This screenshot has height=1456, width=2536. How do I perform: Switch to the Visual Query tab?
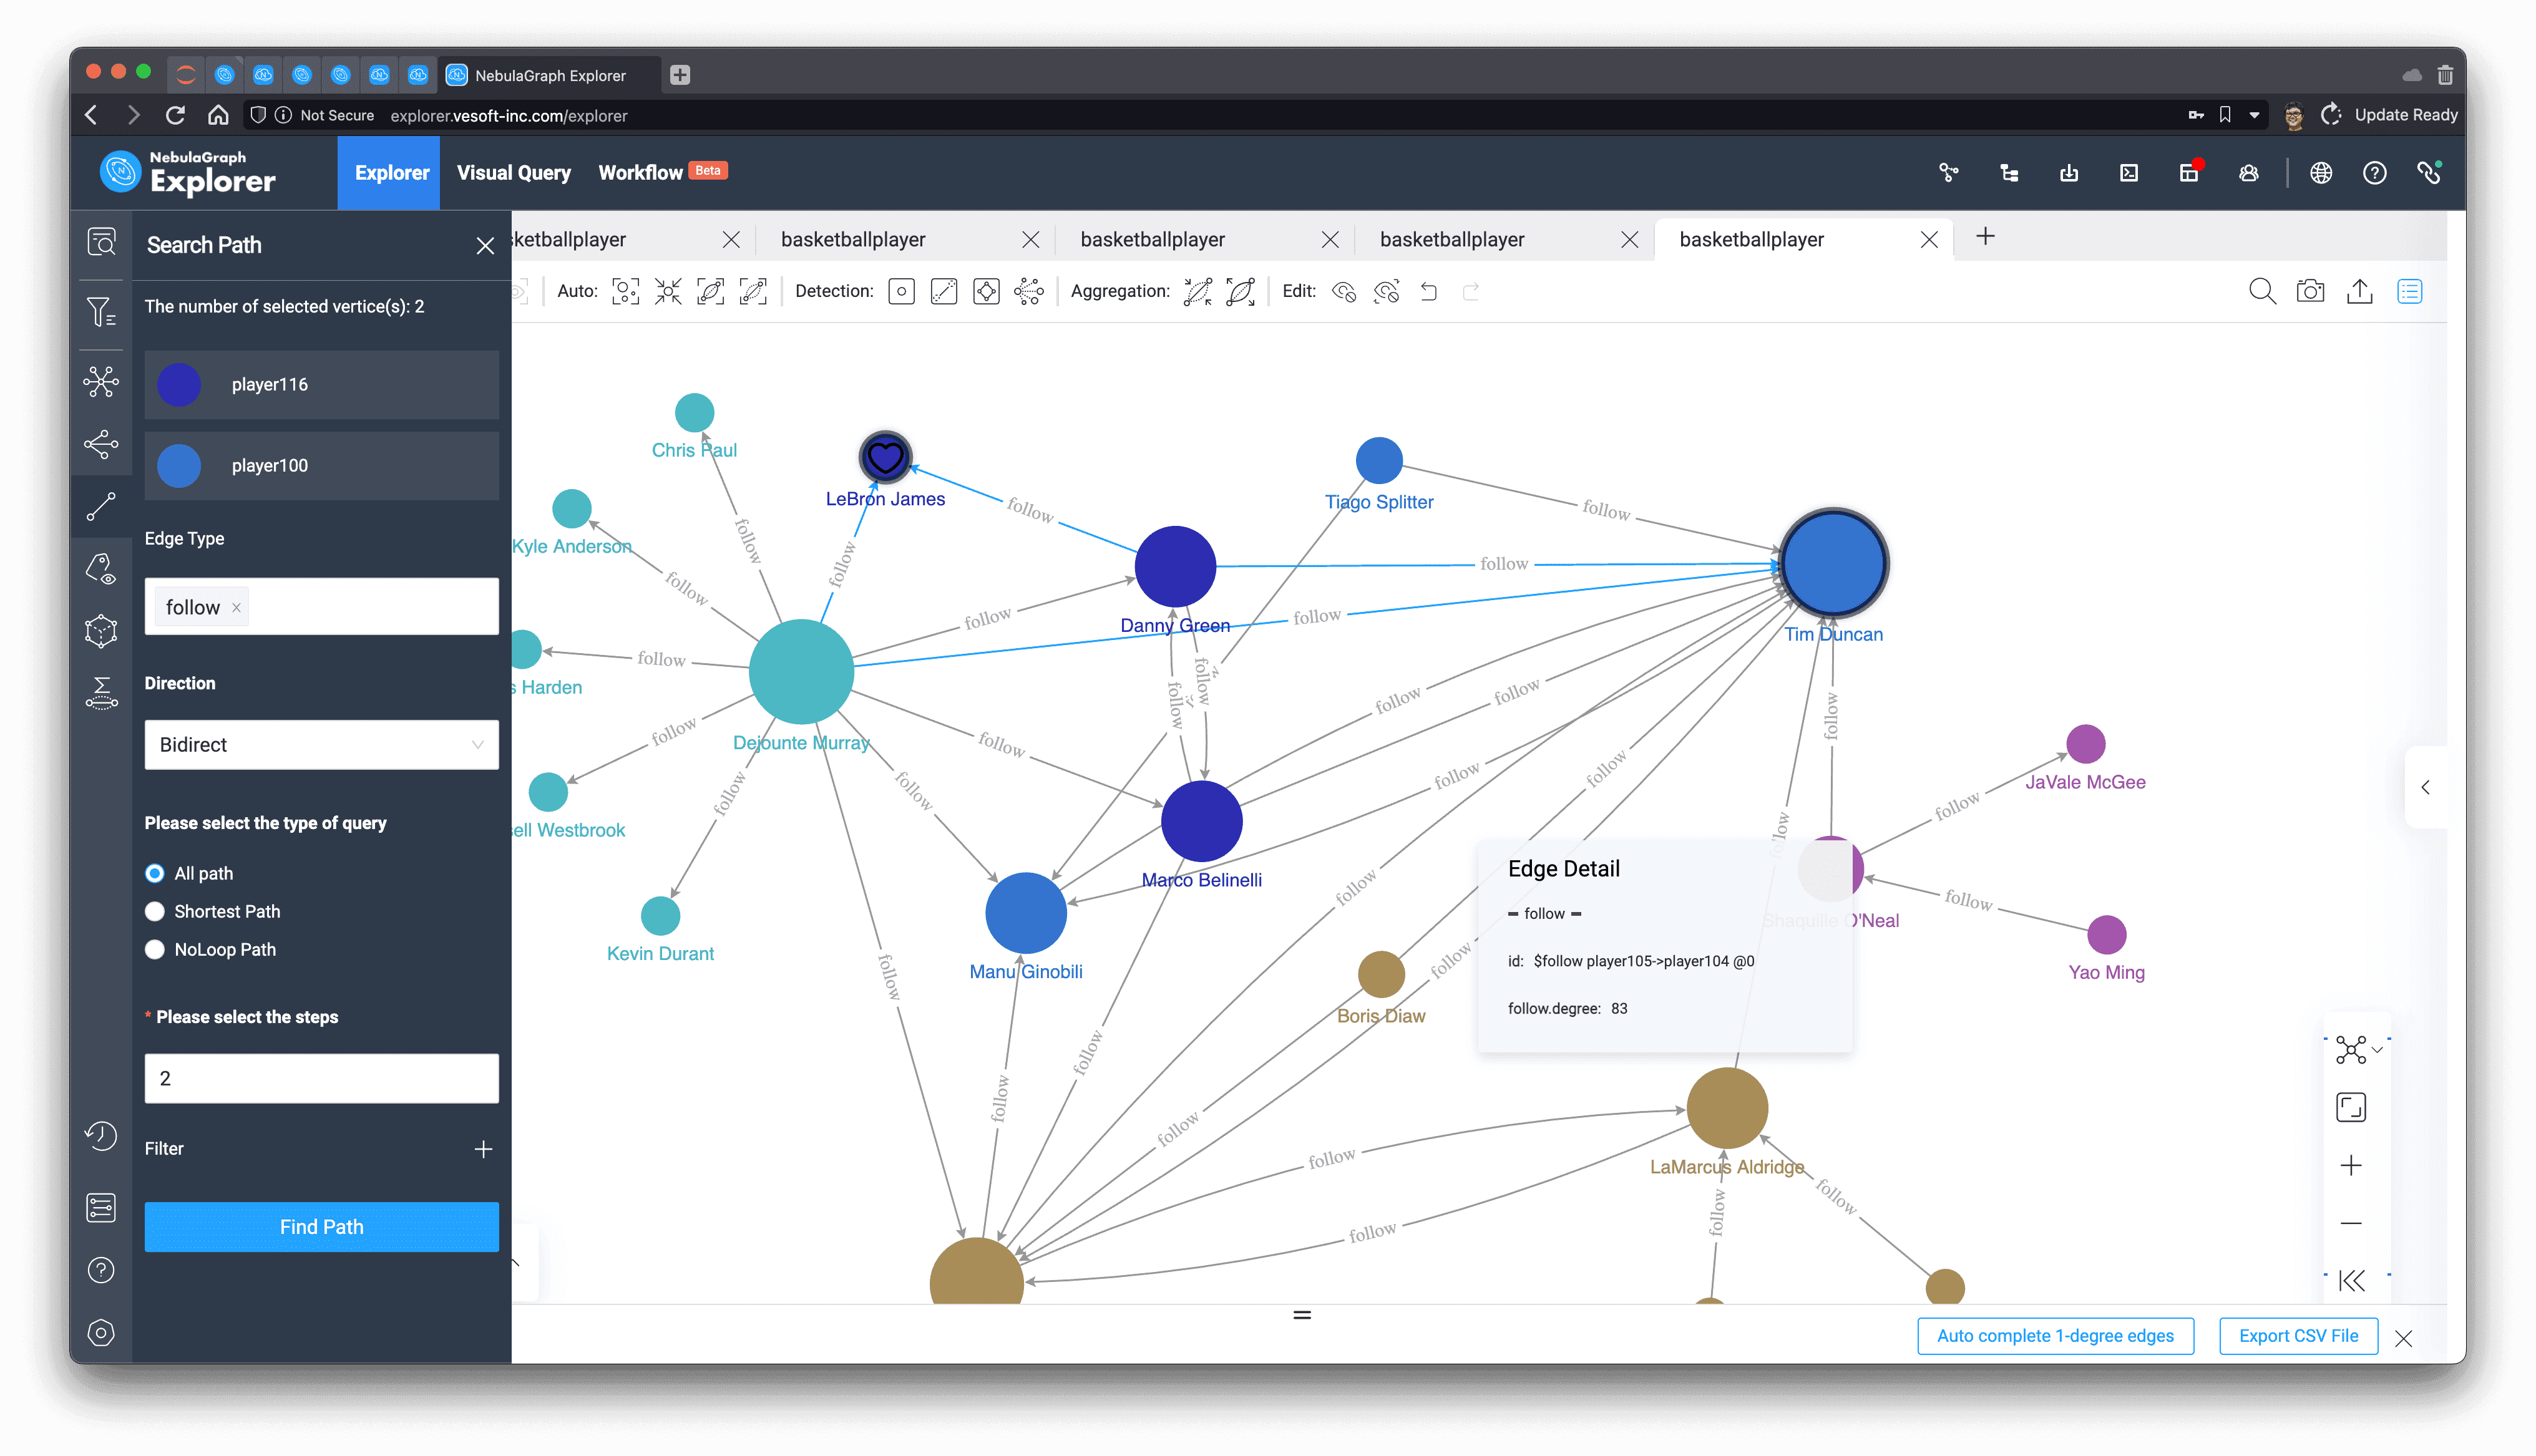(x=513, y=172)
